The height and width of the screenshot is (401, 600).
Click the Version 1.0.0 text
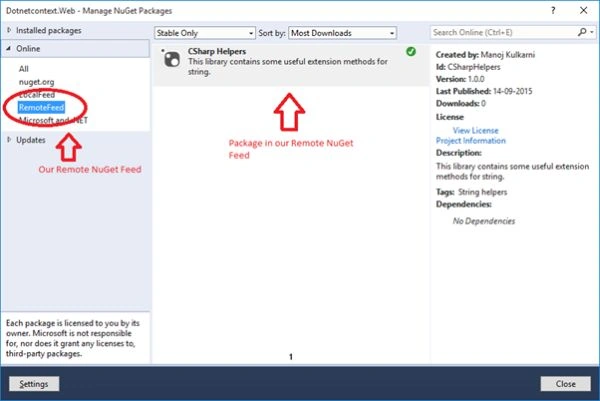click(460, 79)
